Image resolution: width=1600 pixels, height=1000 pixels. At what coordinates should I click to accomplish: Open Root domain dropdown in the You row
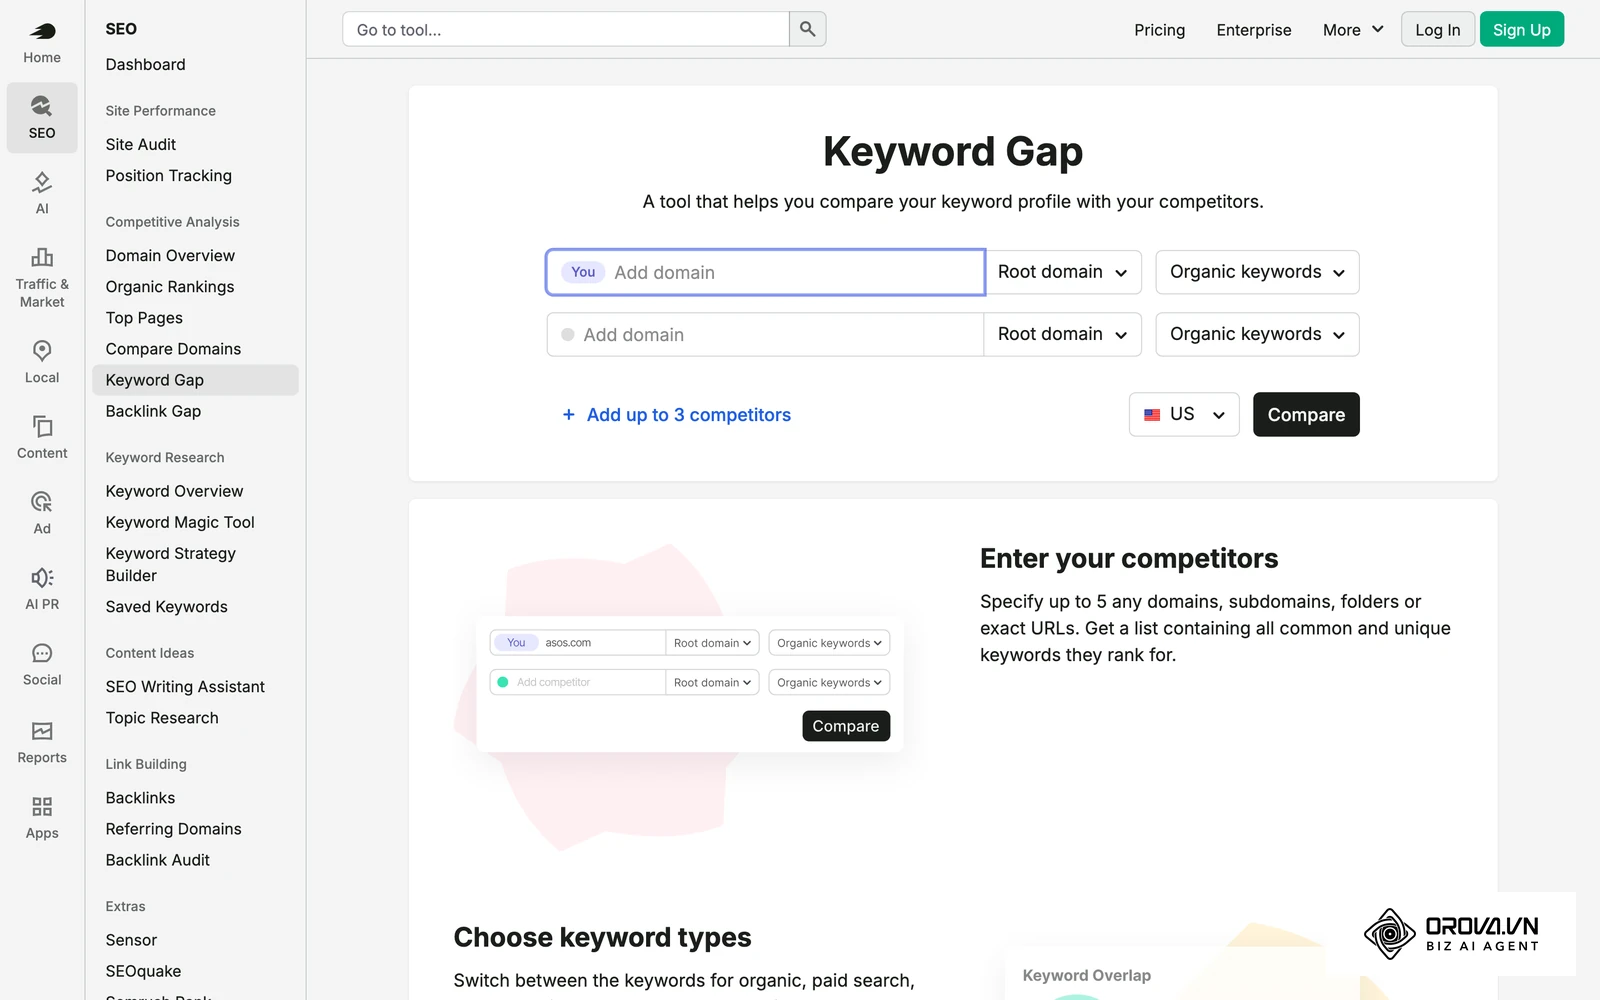(1063, 272)
